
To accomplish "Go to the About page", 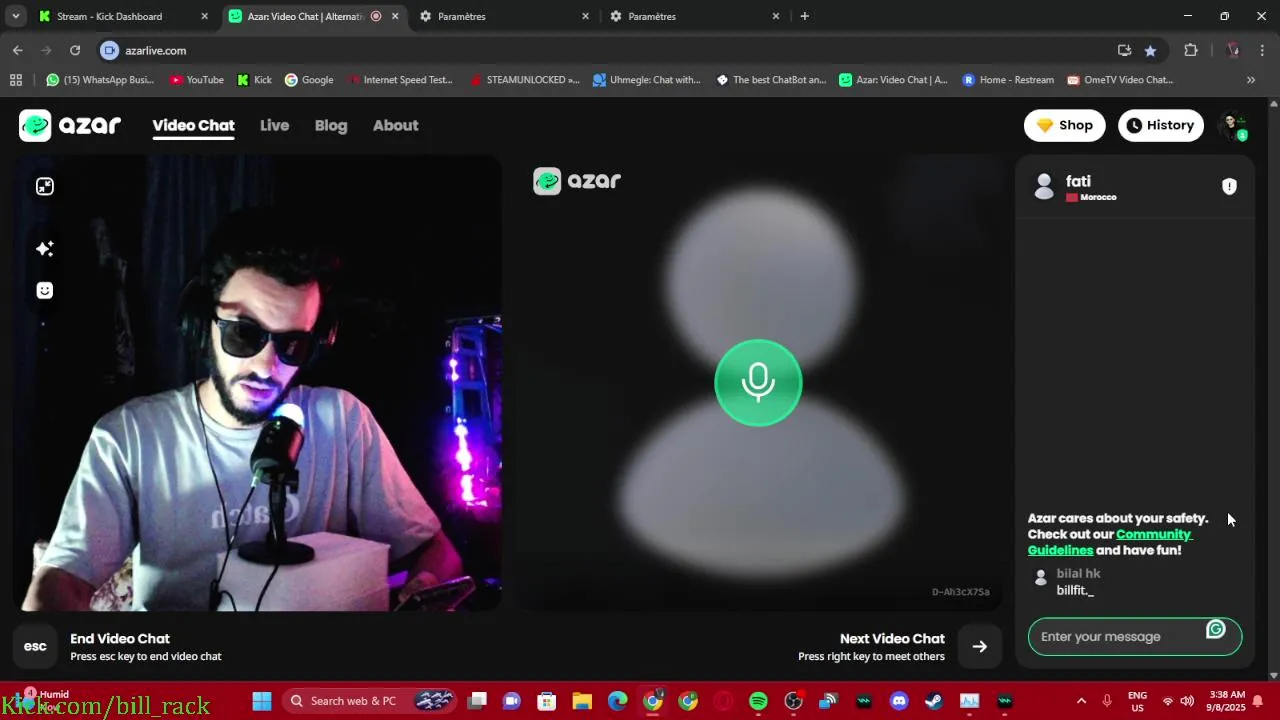I will tap(395, 125).
